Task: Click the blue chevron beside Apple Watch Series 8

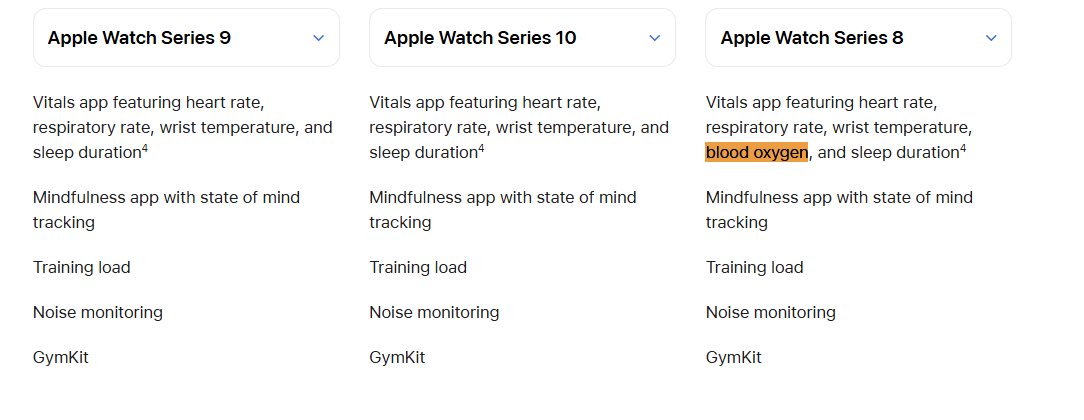Action: [x=991, y=38]
